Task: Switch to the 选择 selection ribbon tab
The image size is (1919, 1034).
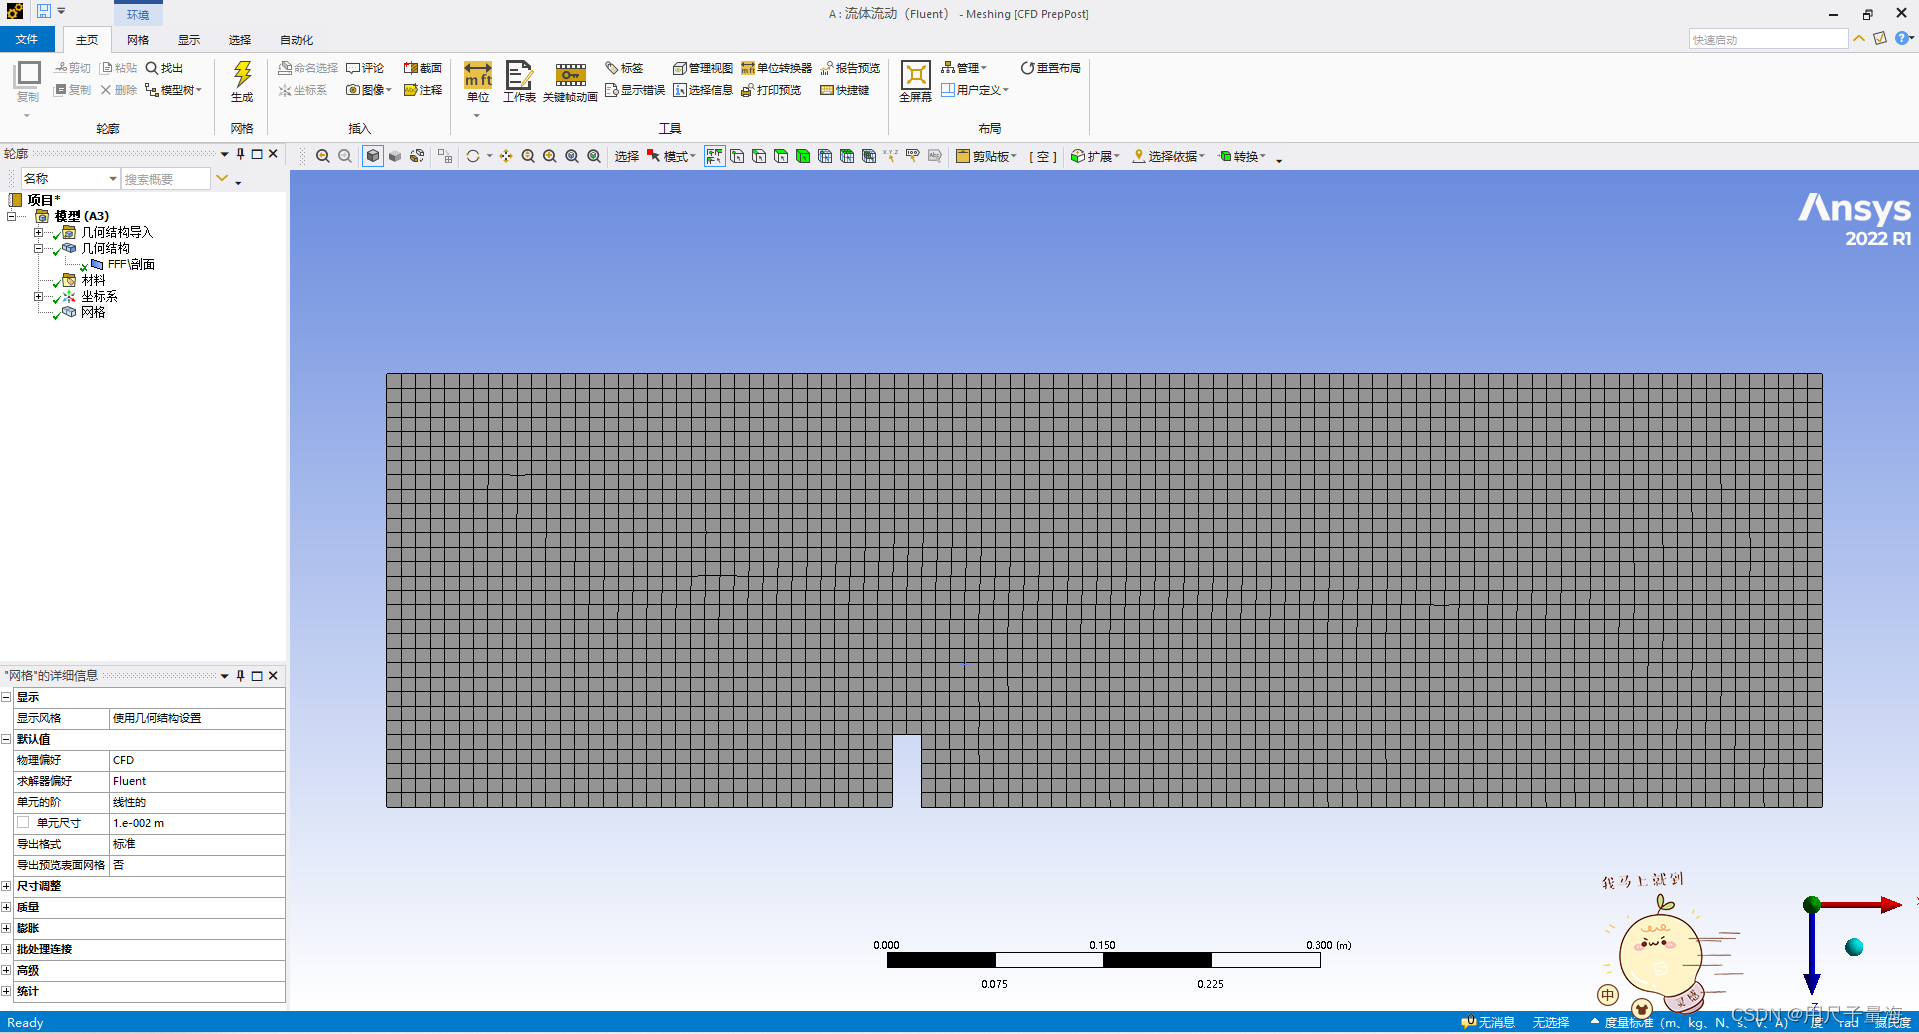Action: pyautogui.click(x=240, y=40)
